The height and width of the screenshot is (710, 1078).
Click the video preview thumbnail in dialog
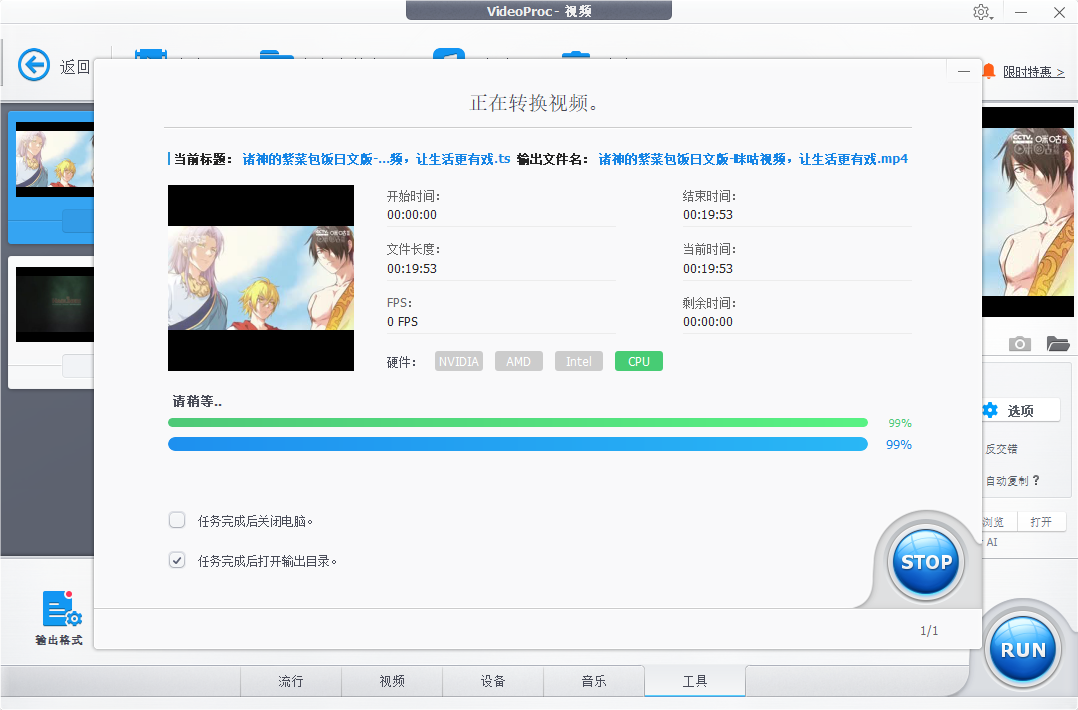point(261,278)
